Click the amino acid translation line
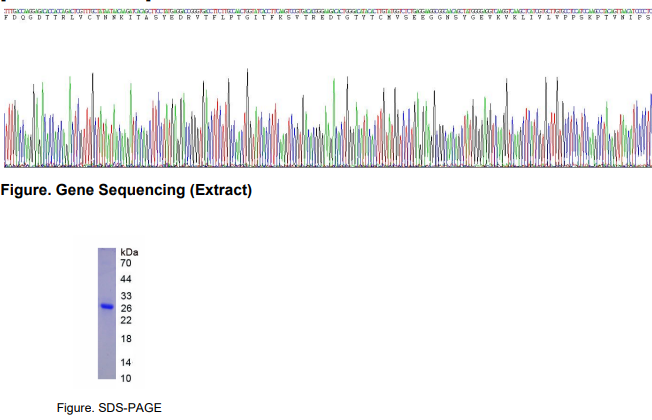 point(326,17)
